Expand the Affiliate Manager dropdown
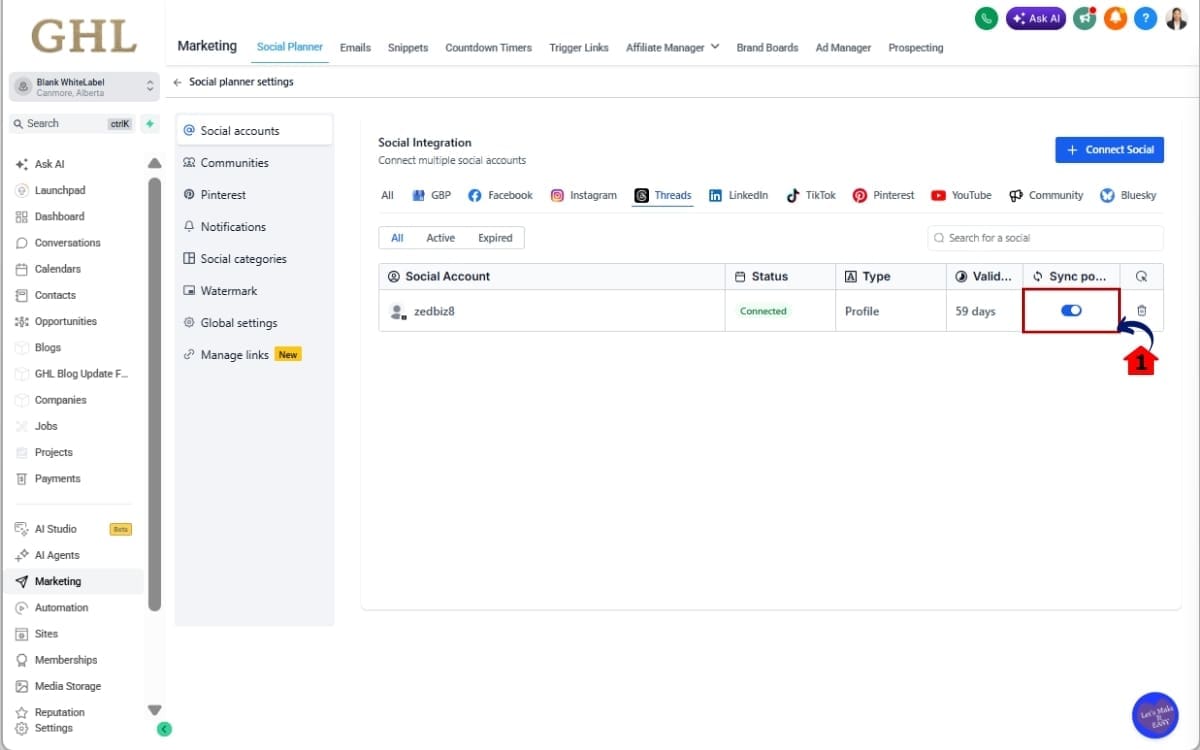The width and height of the screenshot is (1200, 750). pos(672,47)
